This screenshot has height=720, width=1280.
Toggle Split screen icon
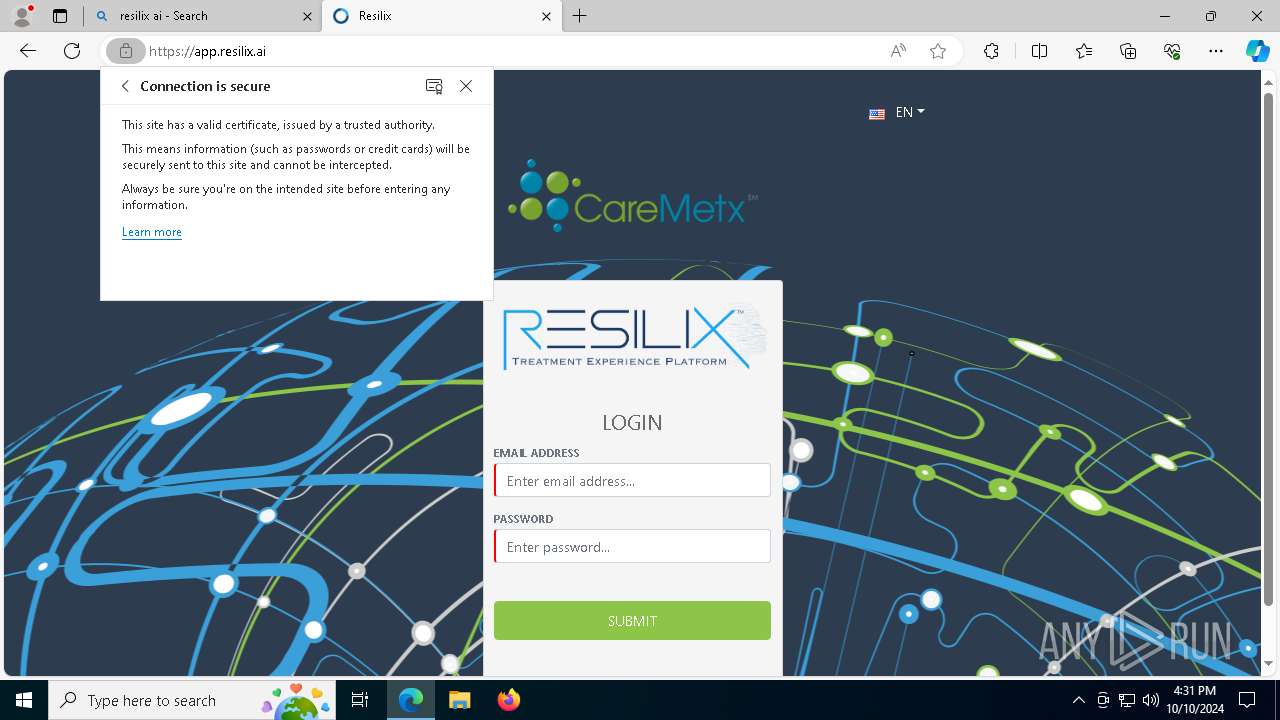(1039, 51)
